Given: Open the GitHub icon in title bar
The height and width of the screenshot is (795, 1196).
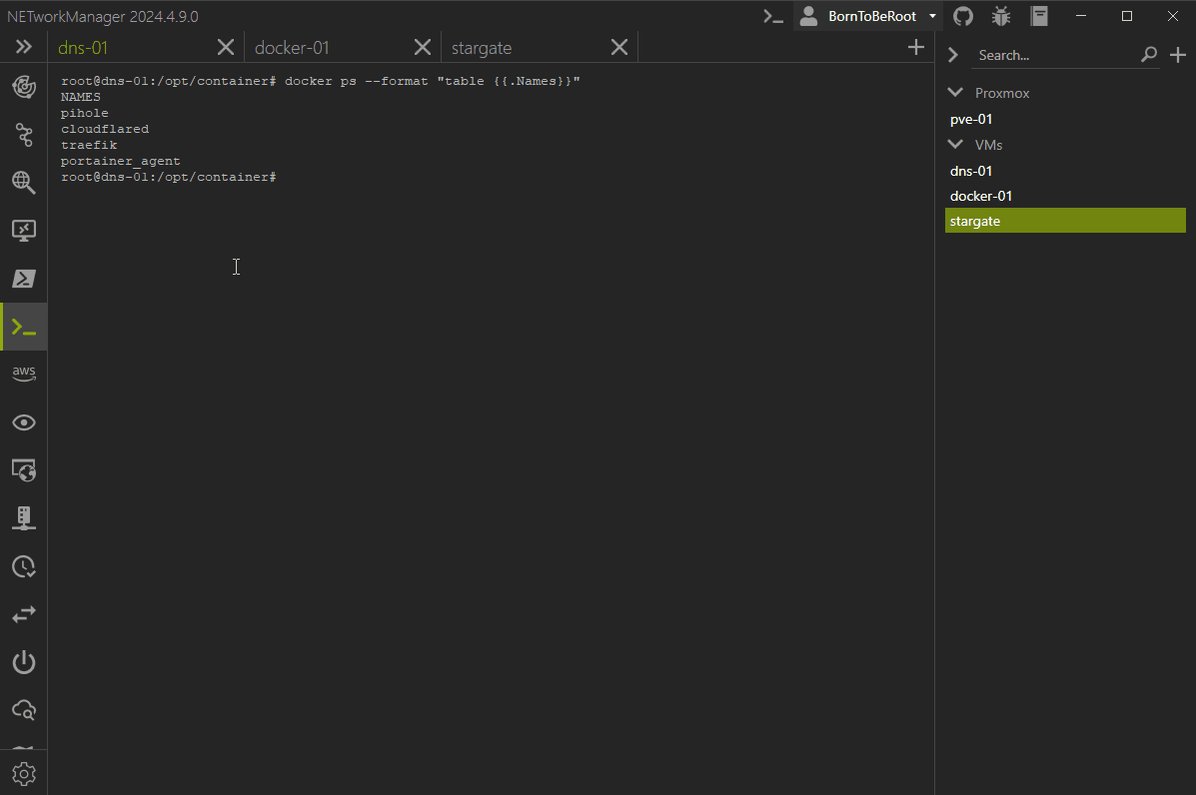Looking at the screenshot, I should coord(963,16).
